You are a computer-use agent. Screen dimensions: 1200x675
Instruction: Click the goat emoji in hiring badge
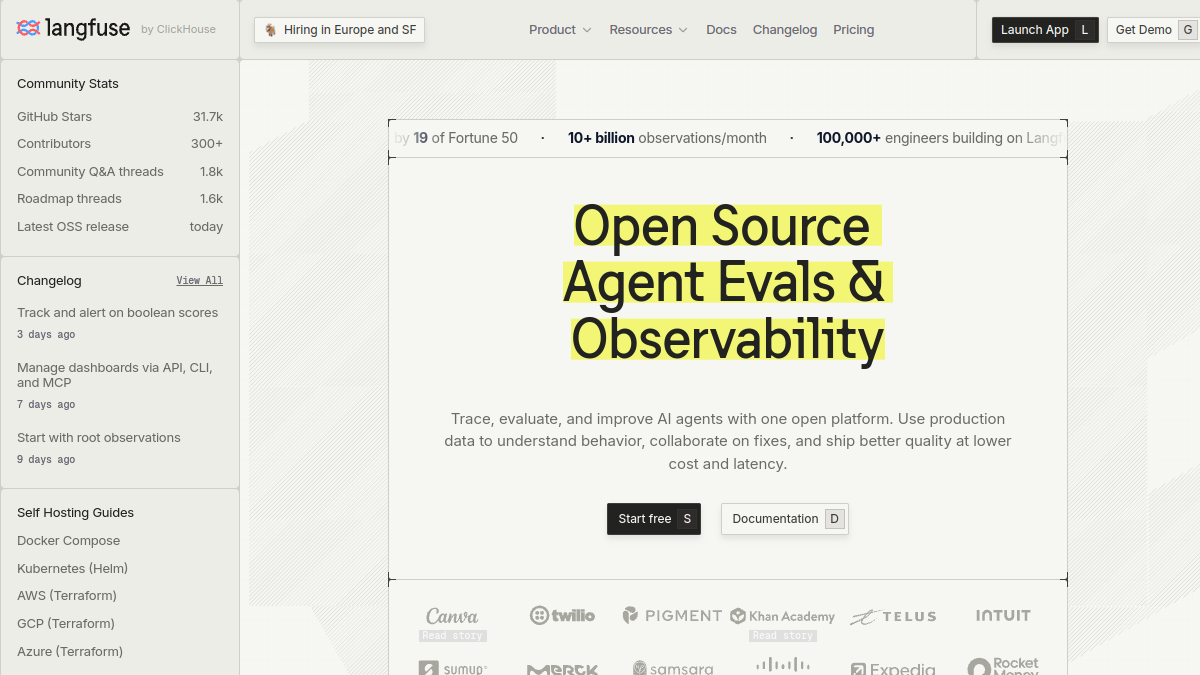coord(271,30)
